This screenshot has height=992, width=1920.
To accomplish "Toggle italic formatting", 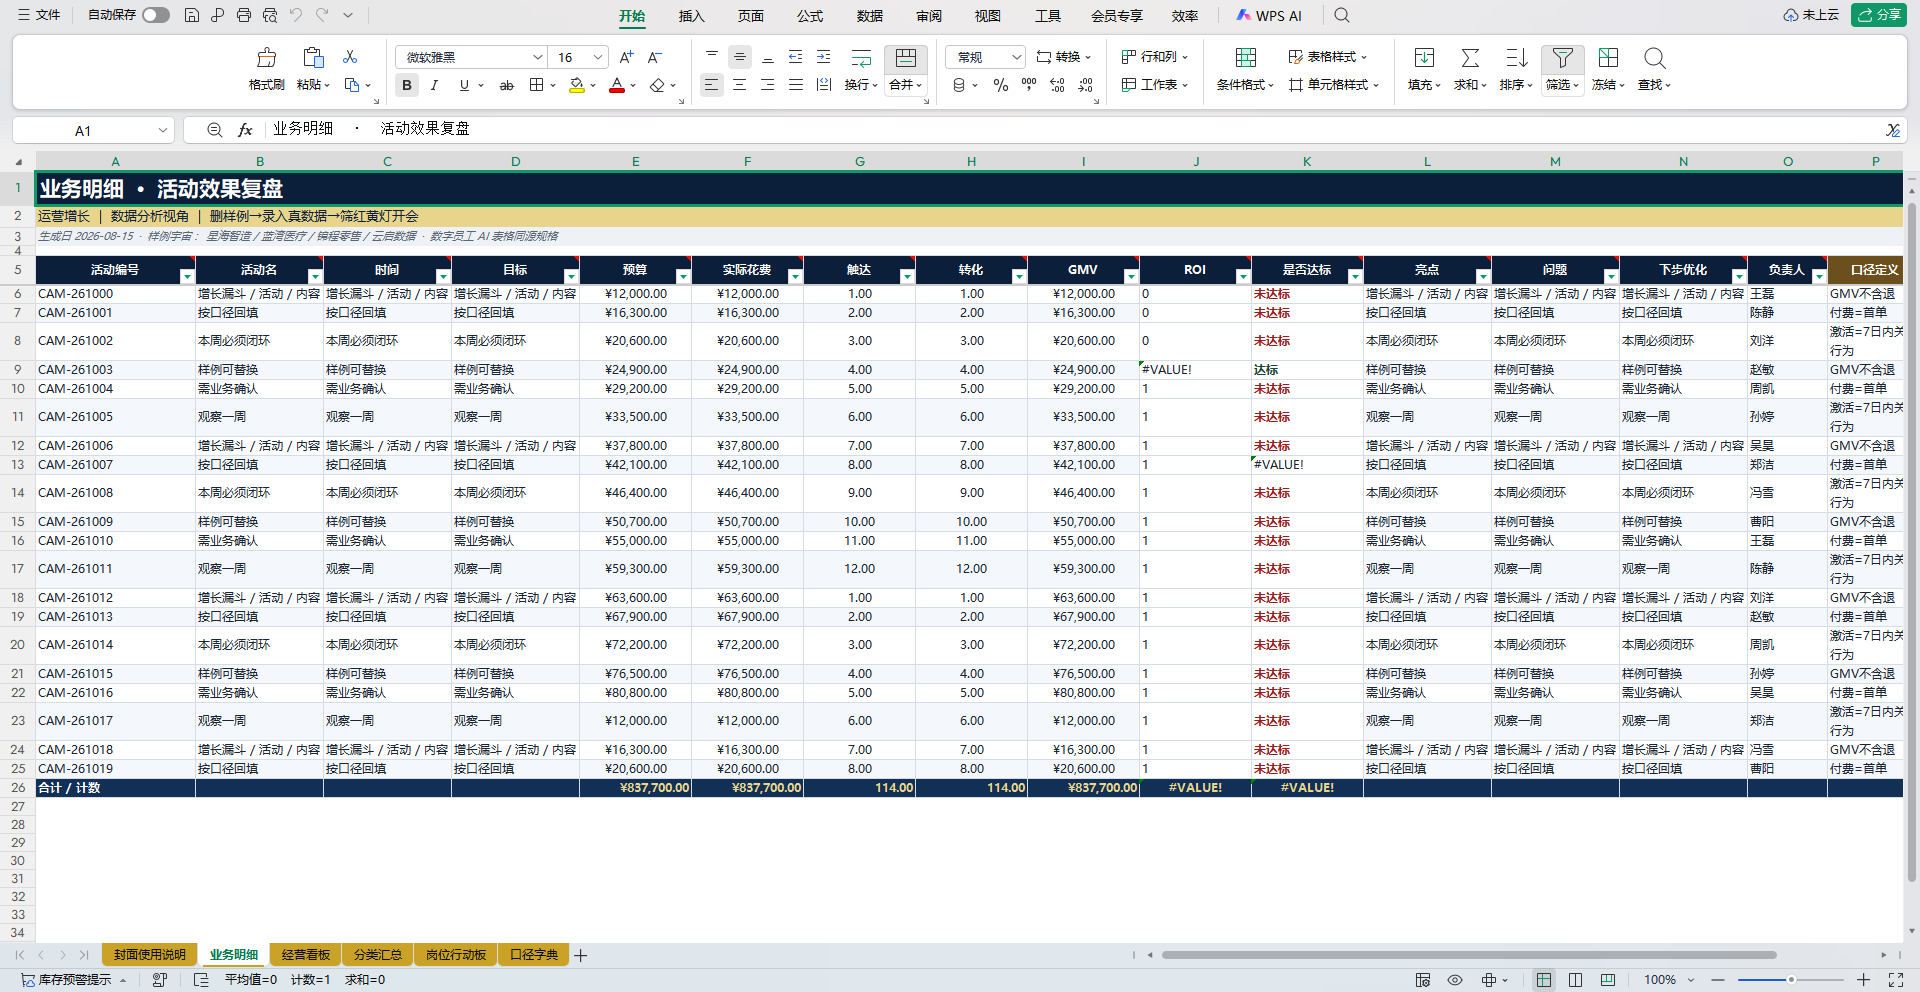I will [435, 86].
